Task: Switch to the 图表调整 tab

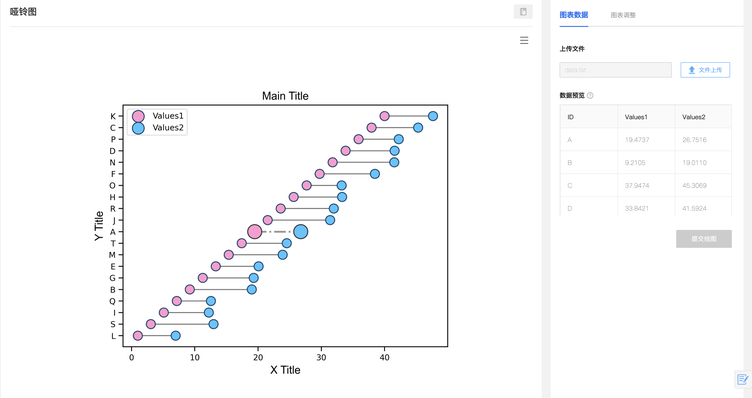Action: [x=623, y=15]
